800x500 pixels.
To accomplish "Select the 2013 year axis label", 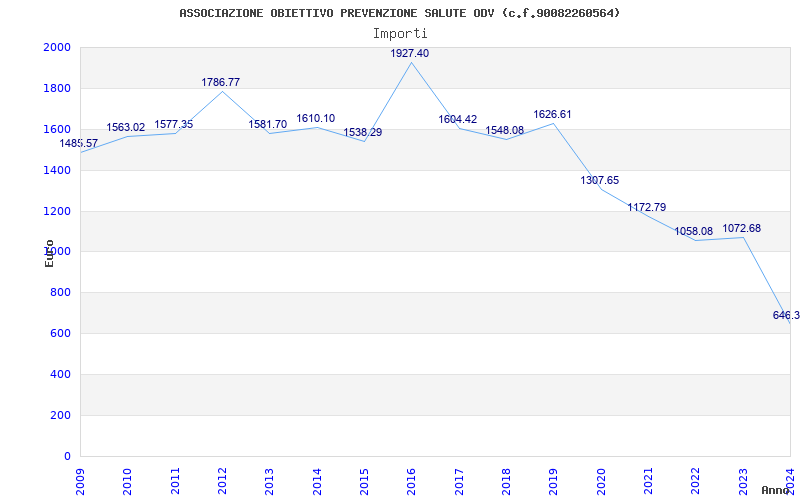I will pyautogui.click(x=269, y=482).
